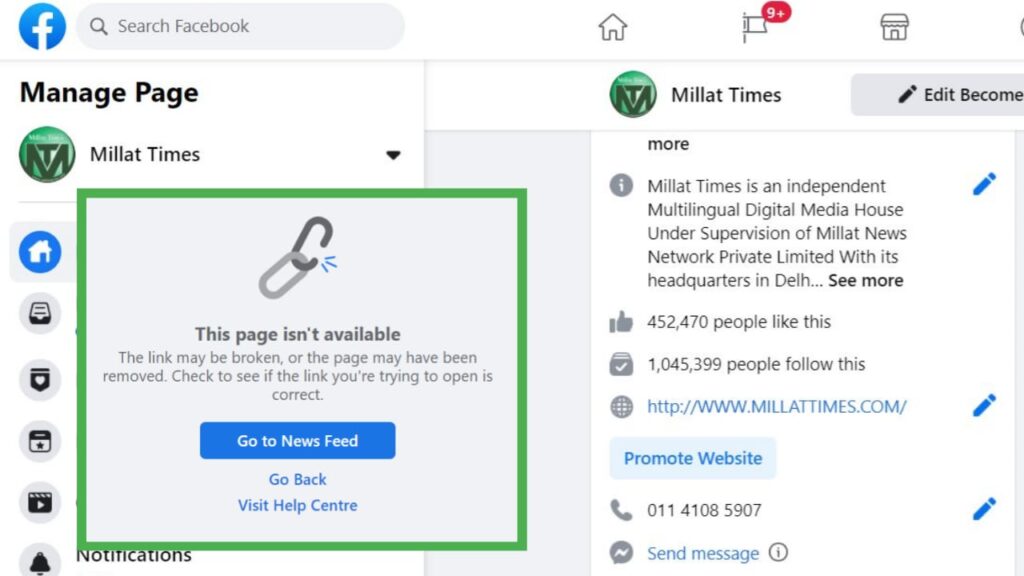Open the video play icon in sidebar
This screenshot has height=576, width=1024.
40,502
